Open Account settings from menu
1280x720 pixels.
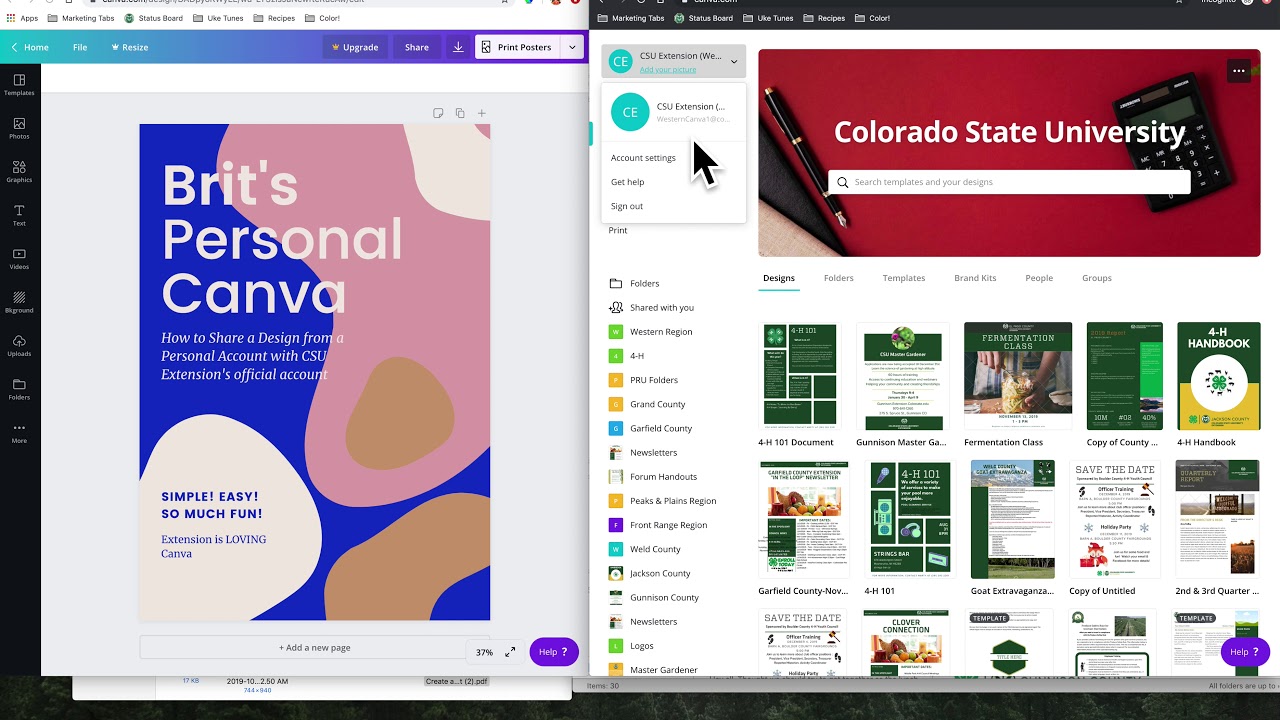click(x=643, y=158)
